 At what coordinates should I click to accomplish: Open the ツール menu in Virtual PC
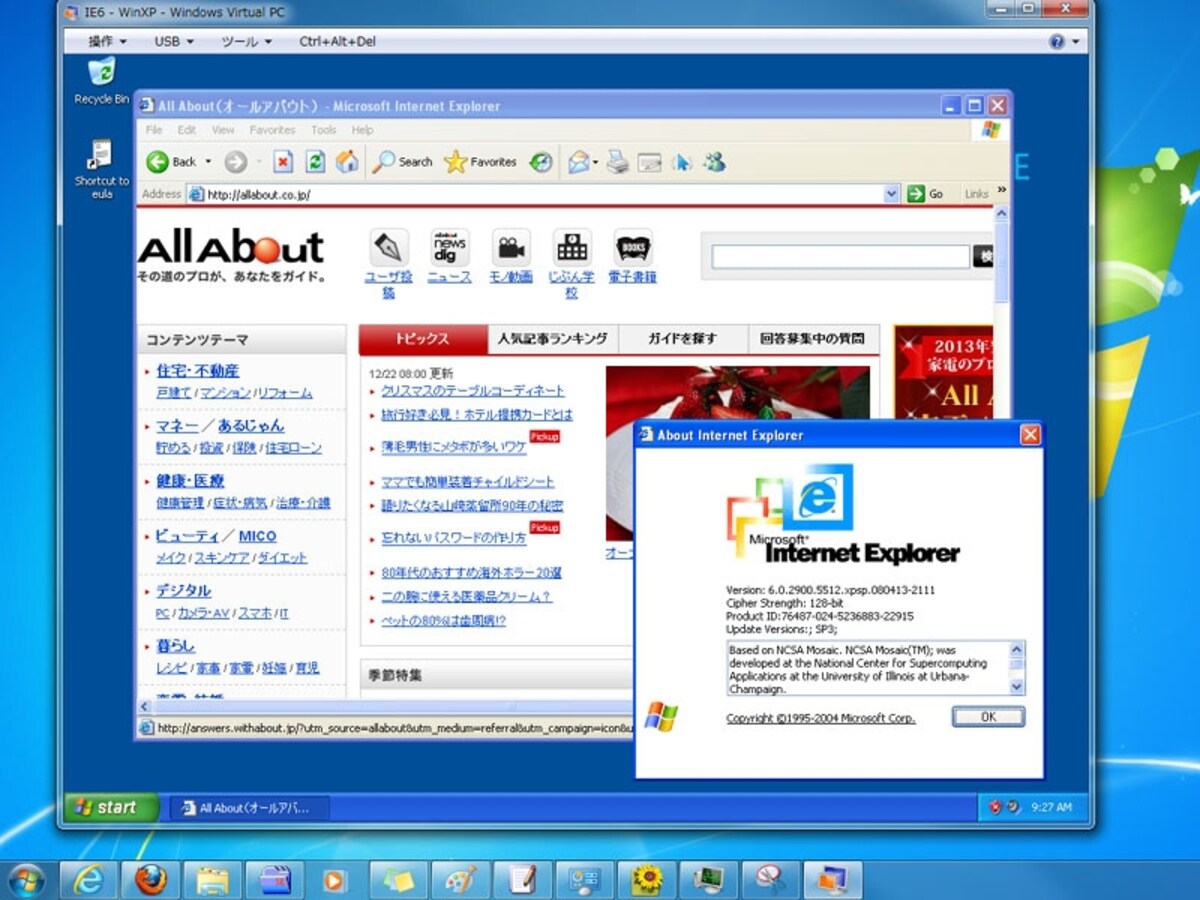click(246, 42)
